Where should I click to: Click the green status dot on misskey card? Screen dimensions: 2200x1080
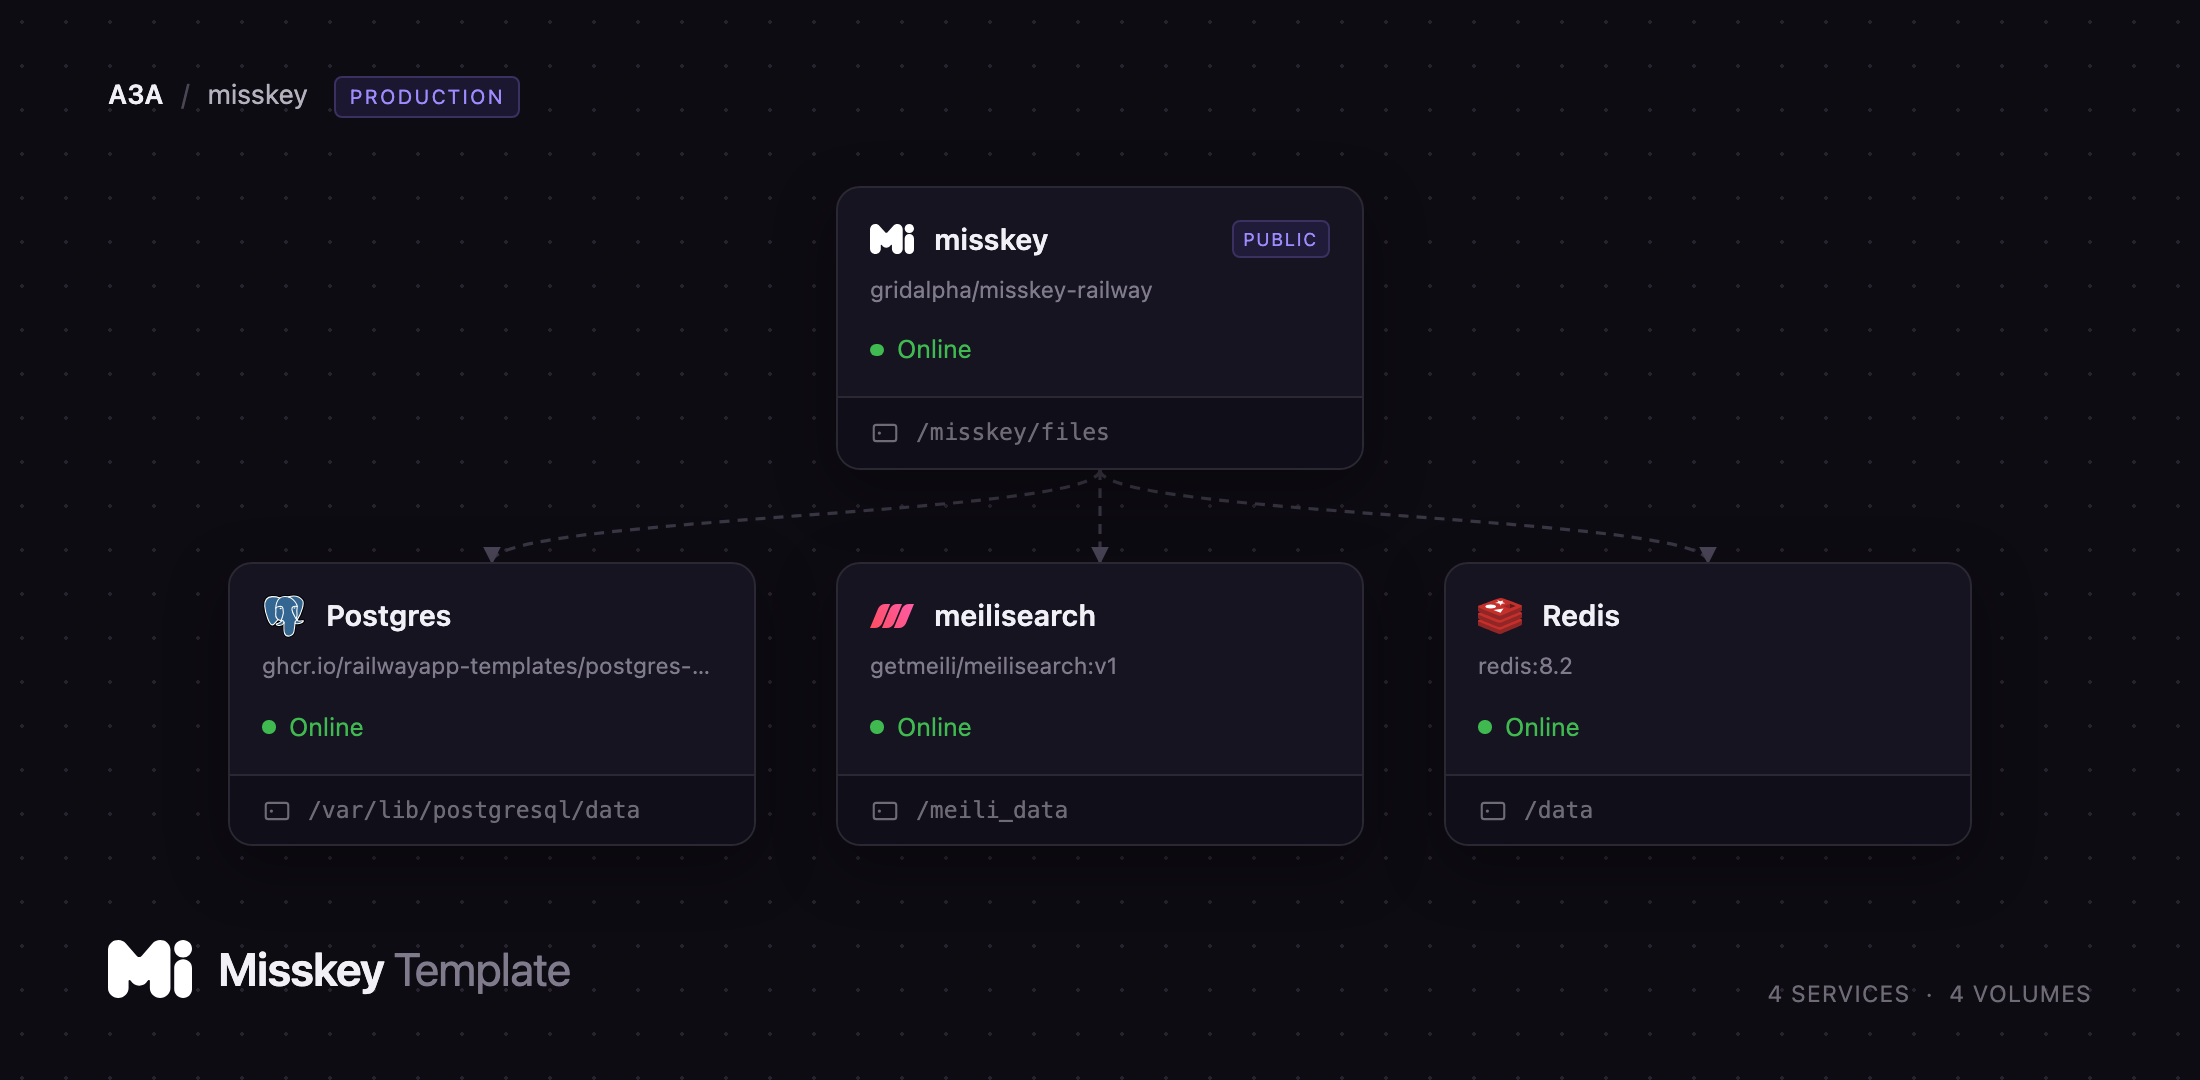click(877, 350)
